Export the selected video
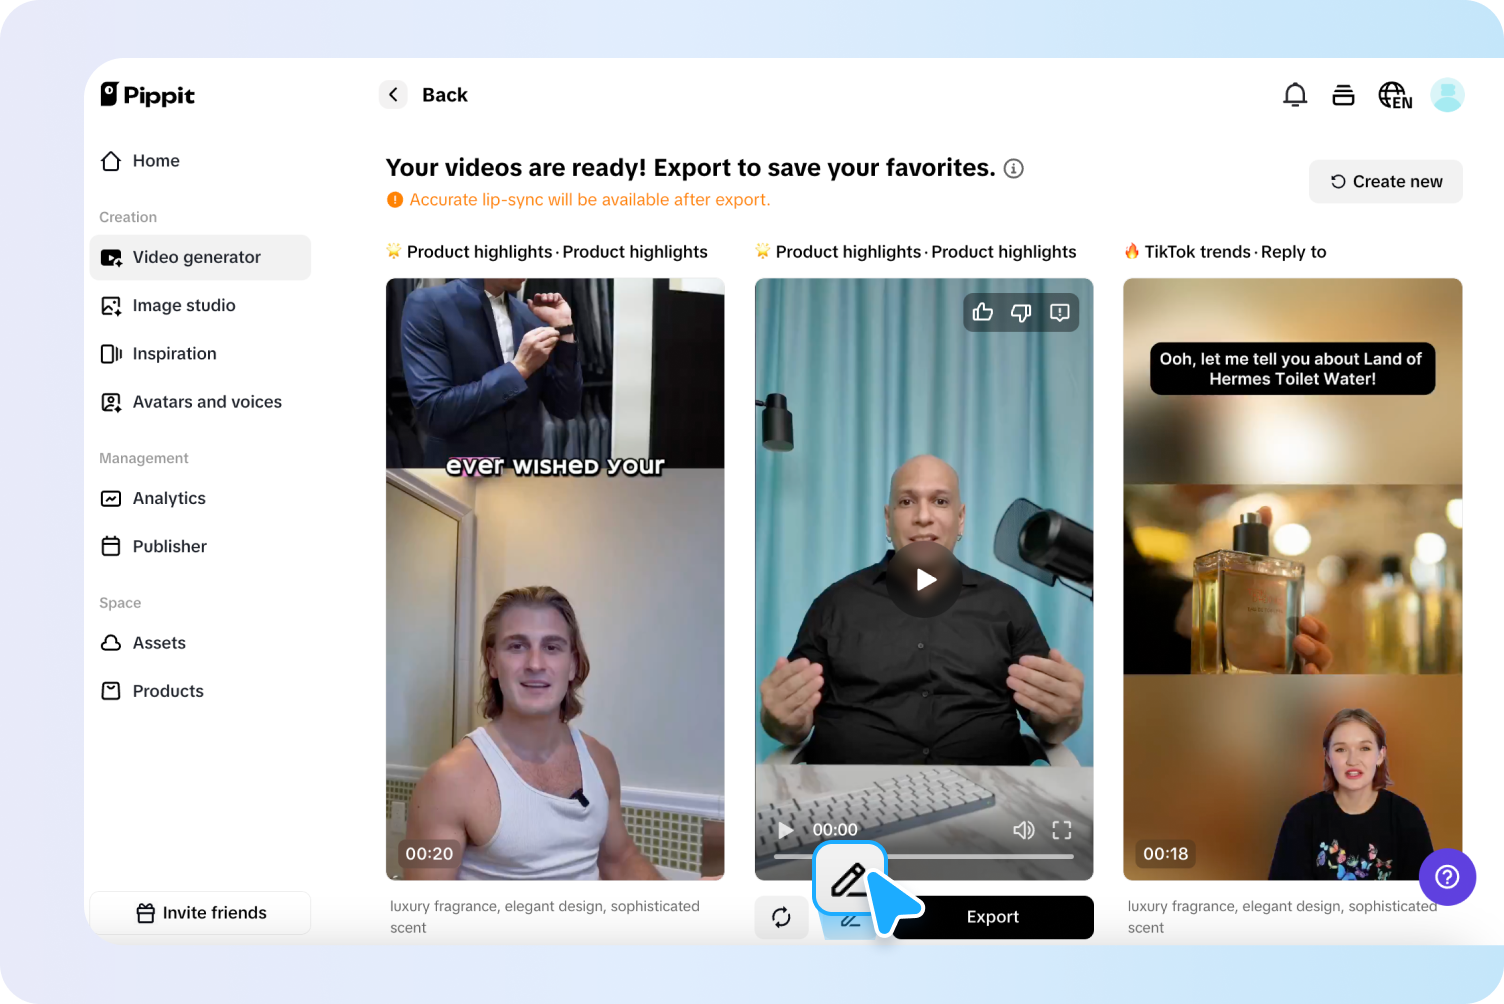 click(992, 917)
